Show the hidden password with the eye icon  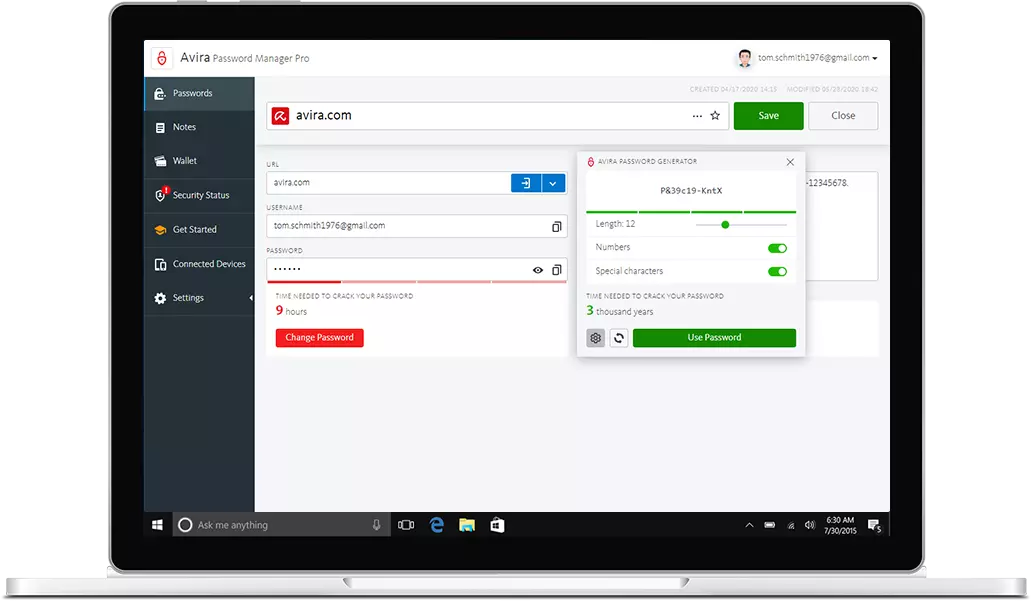[538, 270]
